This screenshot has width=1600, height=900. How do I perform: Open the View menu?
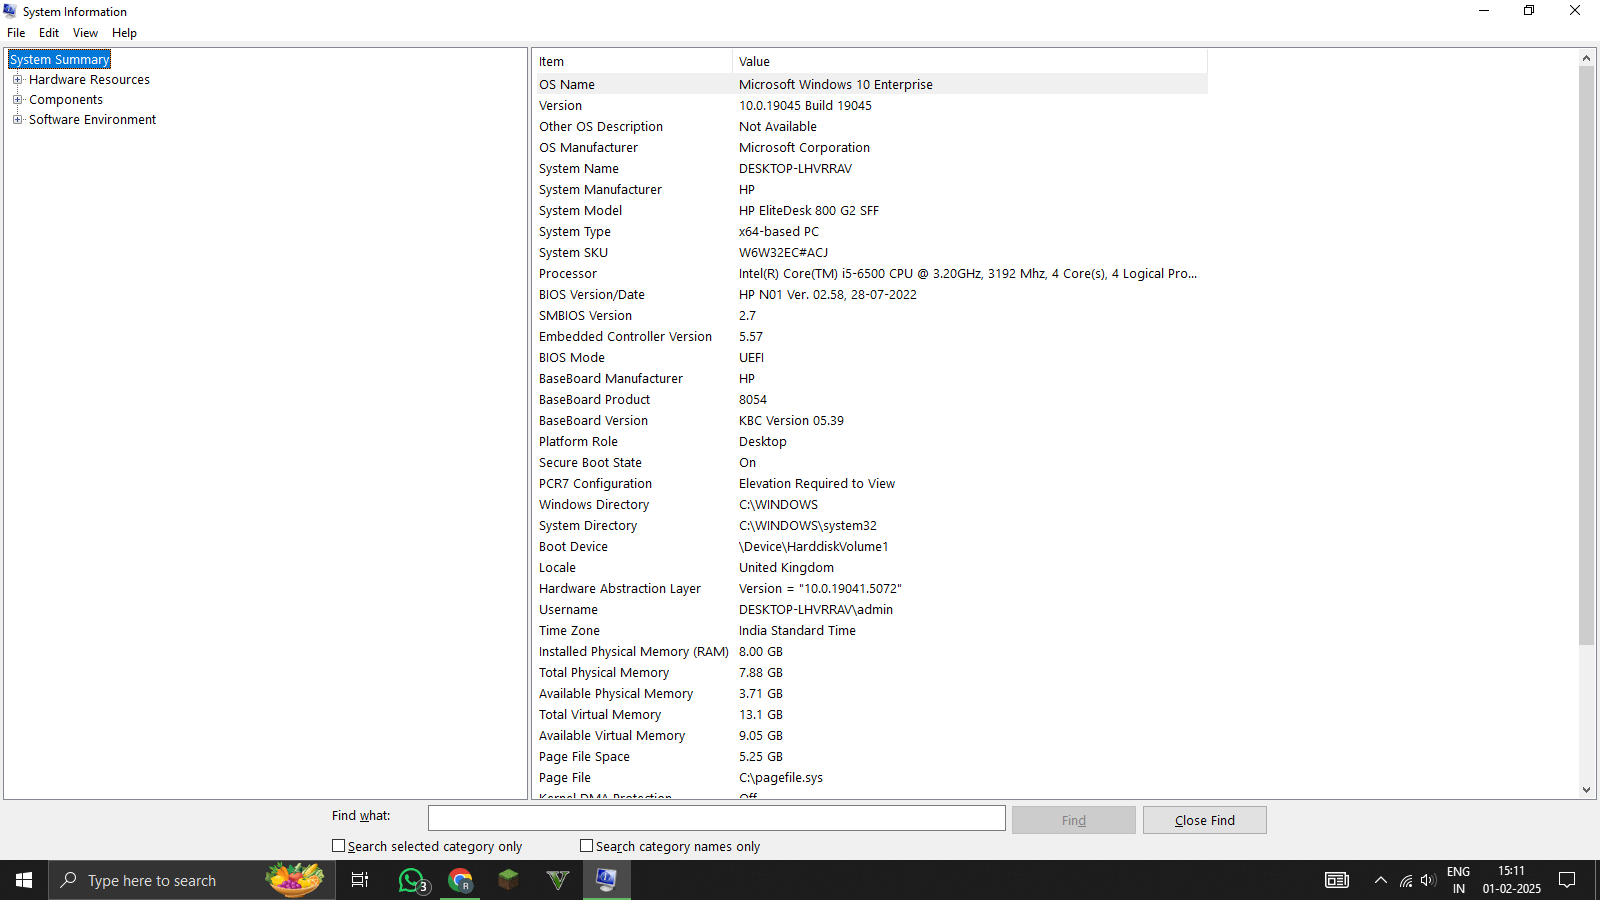85,33
